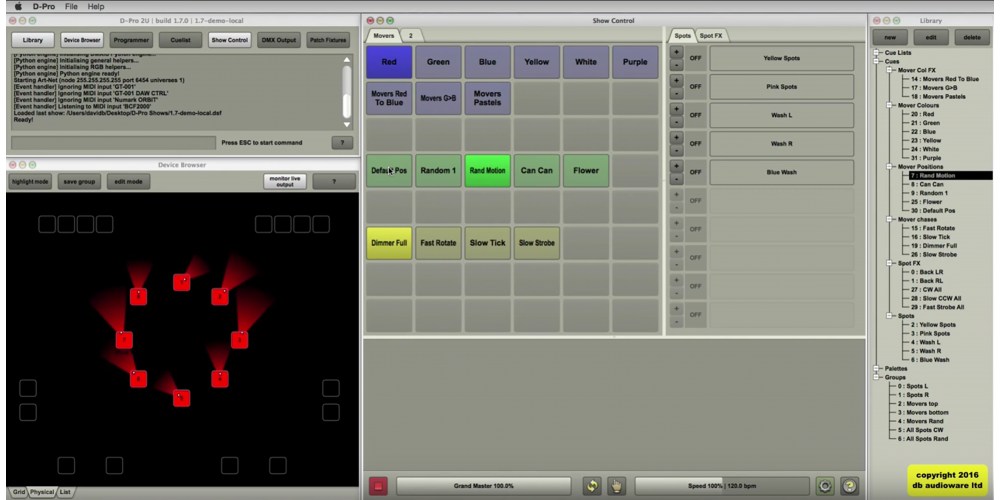Click the ? button beside the command field
Viewport: 1000px width, 500px height.
(x=342, y=143)
